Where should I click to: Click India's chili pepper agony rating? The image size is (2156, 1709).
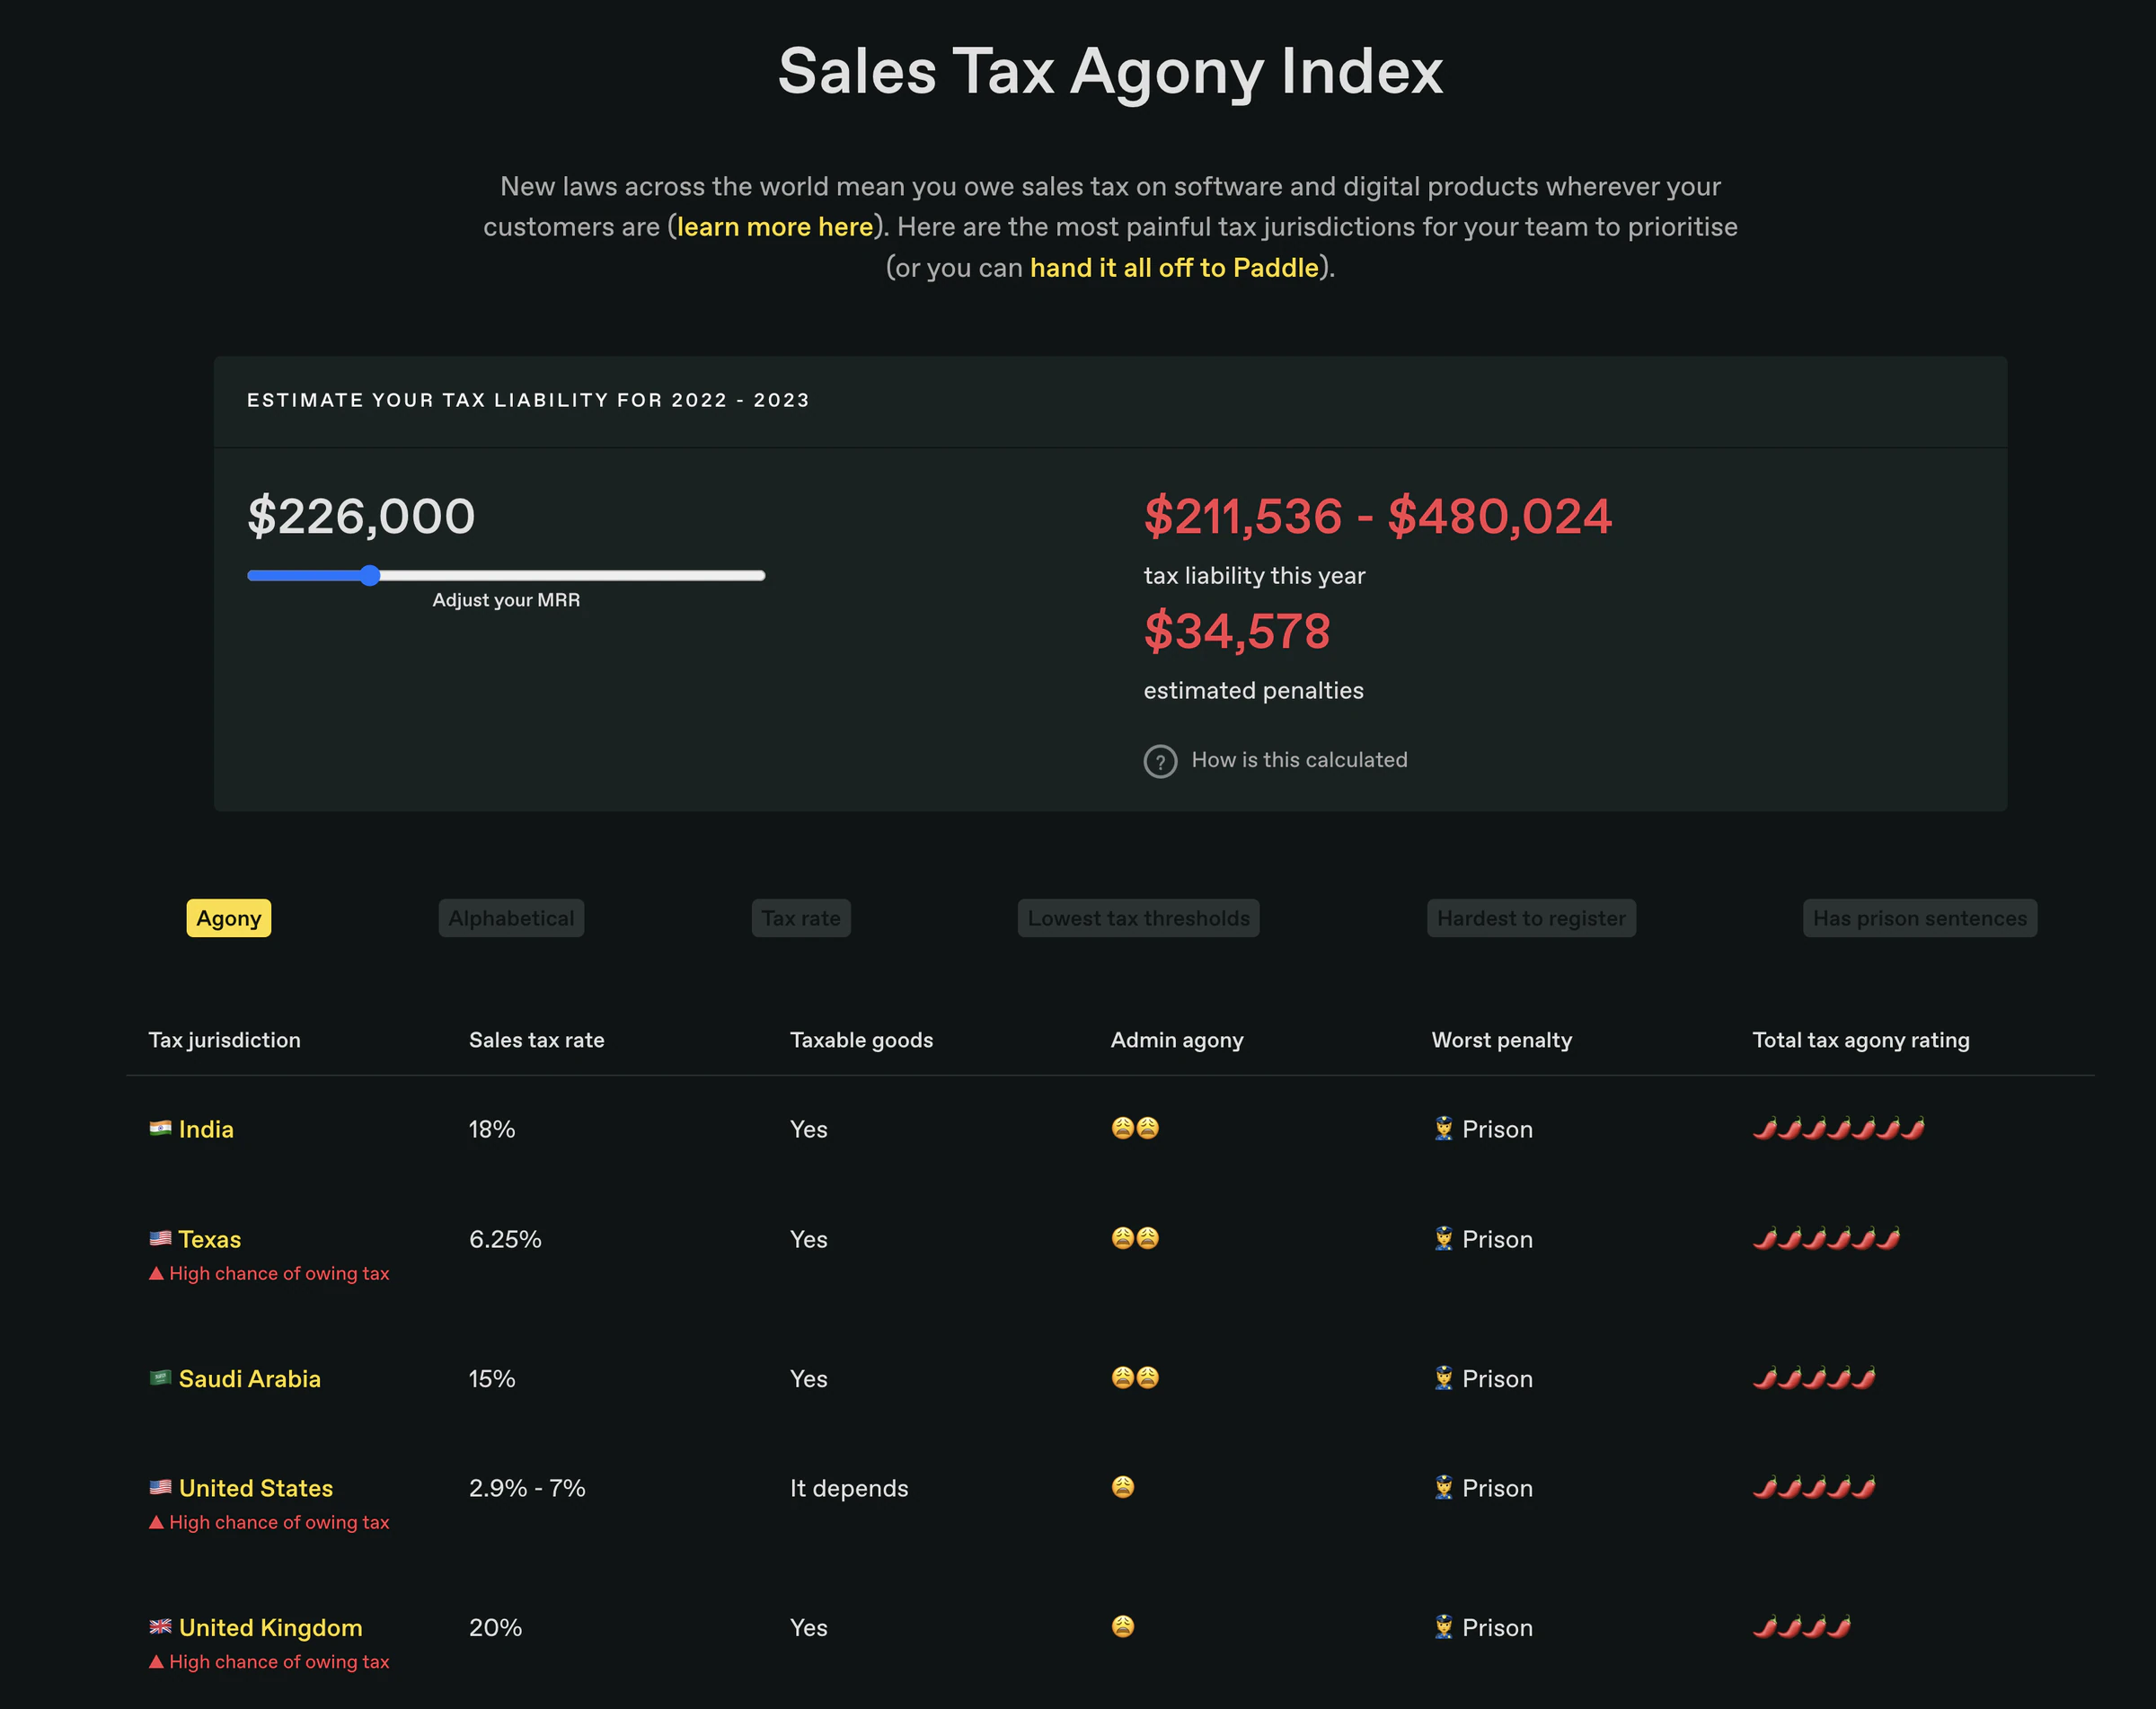coord(1839,1129)
